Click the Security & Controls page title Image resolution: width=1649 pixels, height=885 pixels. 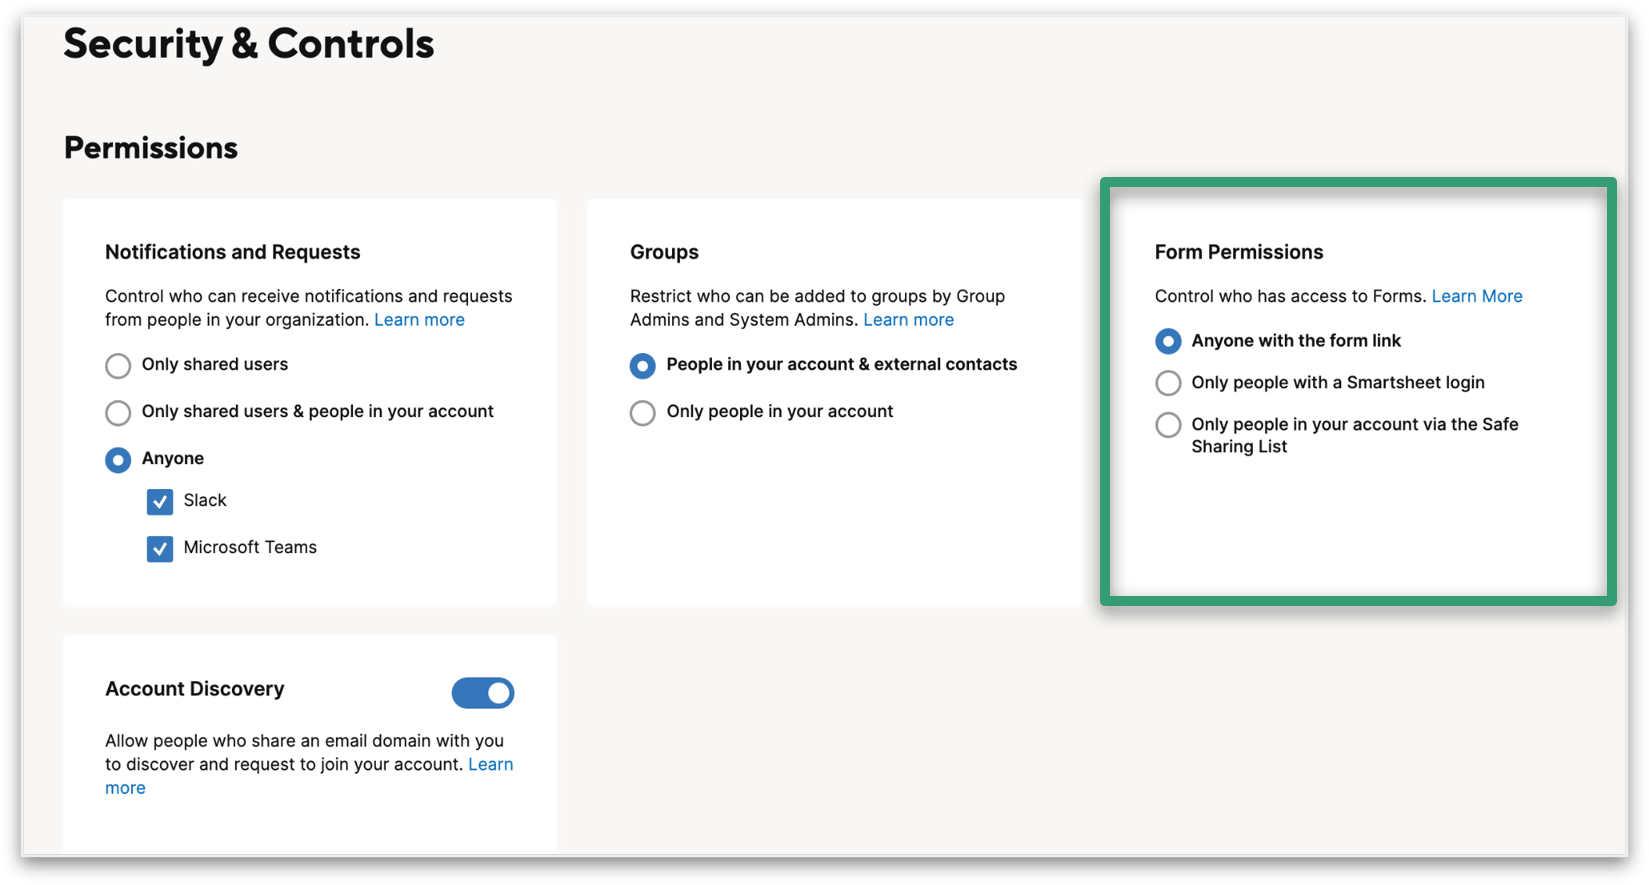pyautogui.click(x=249, y=44)
